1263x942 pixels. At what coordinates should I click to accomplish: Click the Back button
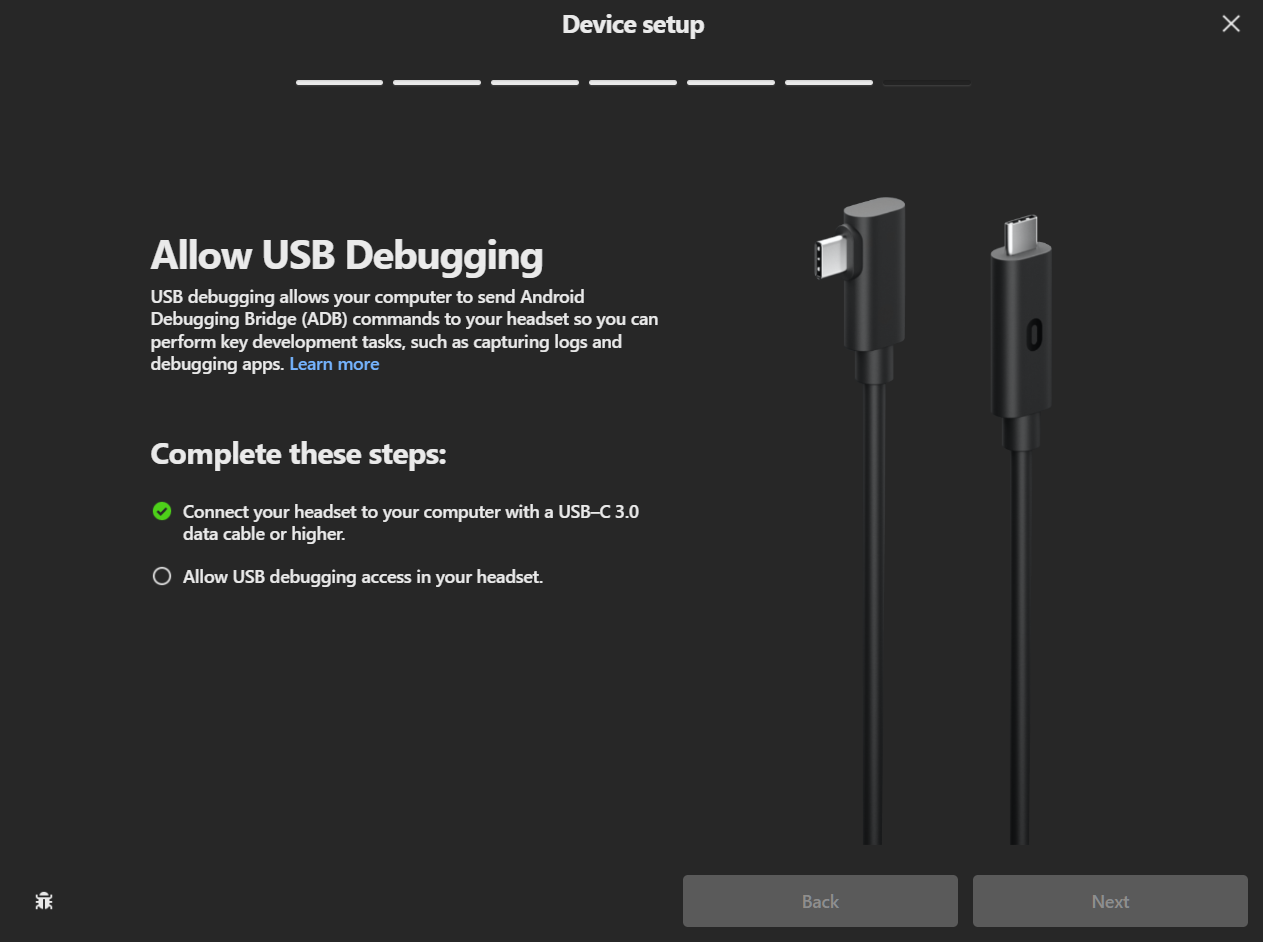(x=820, y=901)
